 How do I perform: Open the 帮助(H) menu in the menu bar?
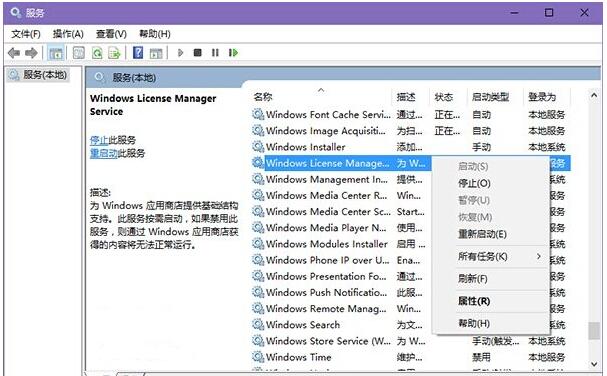point(154,34)
